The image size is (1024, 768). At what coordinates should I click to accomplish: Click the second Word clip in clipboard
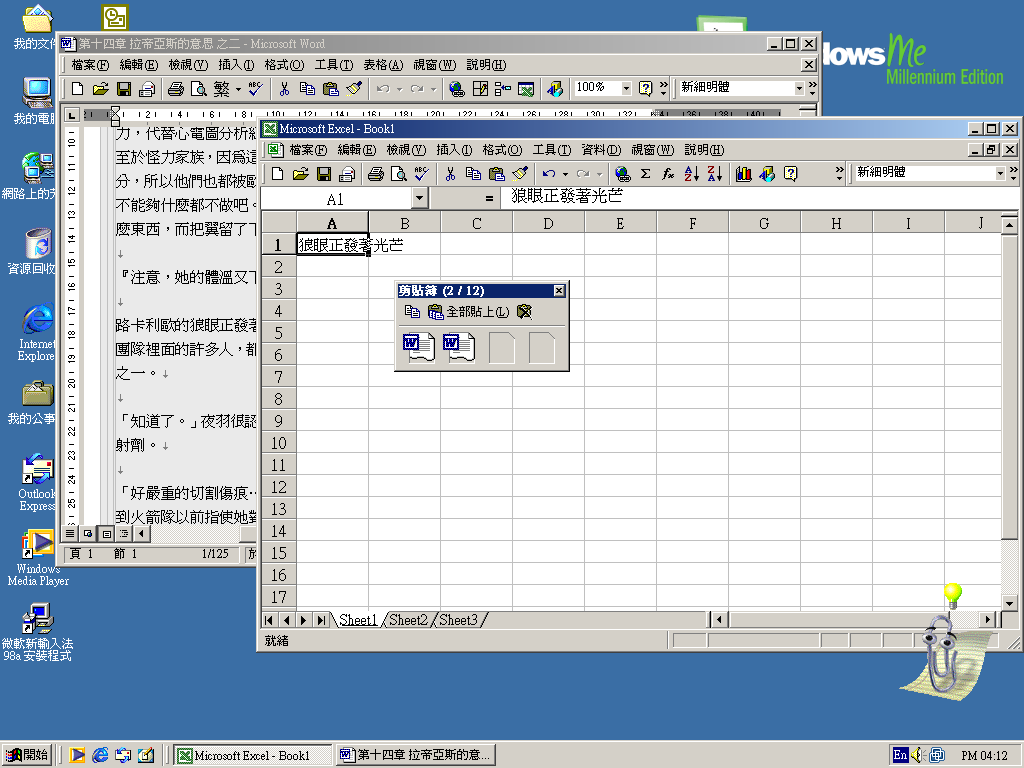(458, 347)
